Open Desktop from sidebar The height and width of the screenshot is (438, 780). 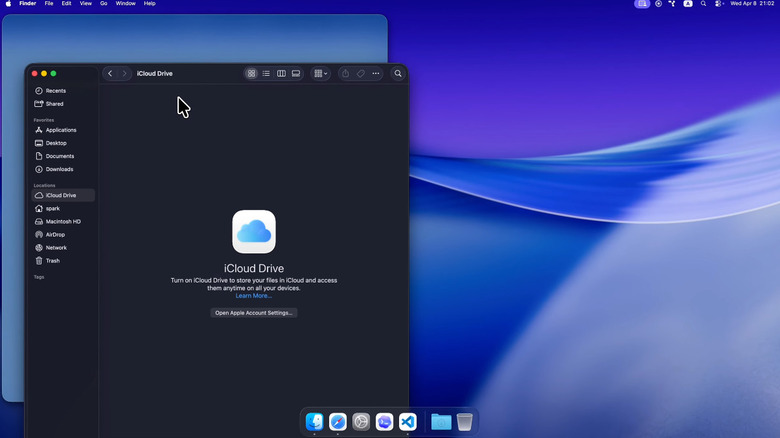click(63, 143)
